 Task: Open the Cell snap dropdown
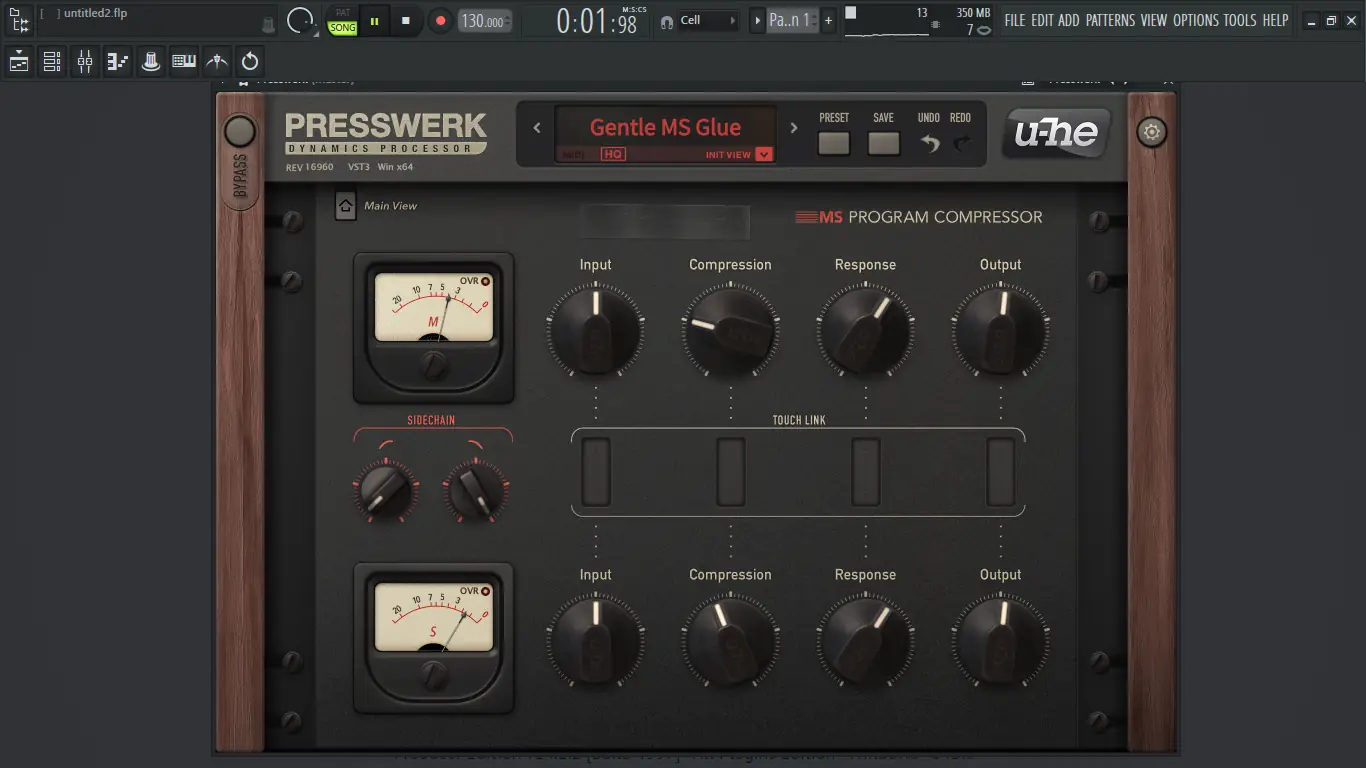point(709,20)
